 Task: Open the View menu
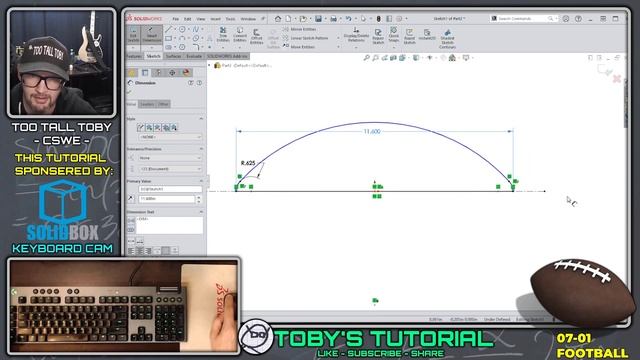pos(201,19)
